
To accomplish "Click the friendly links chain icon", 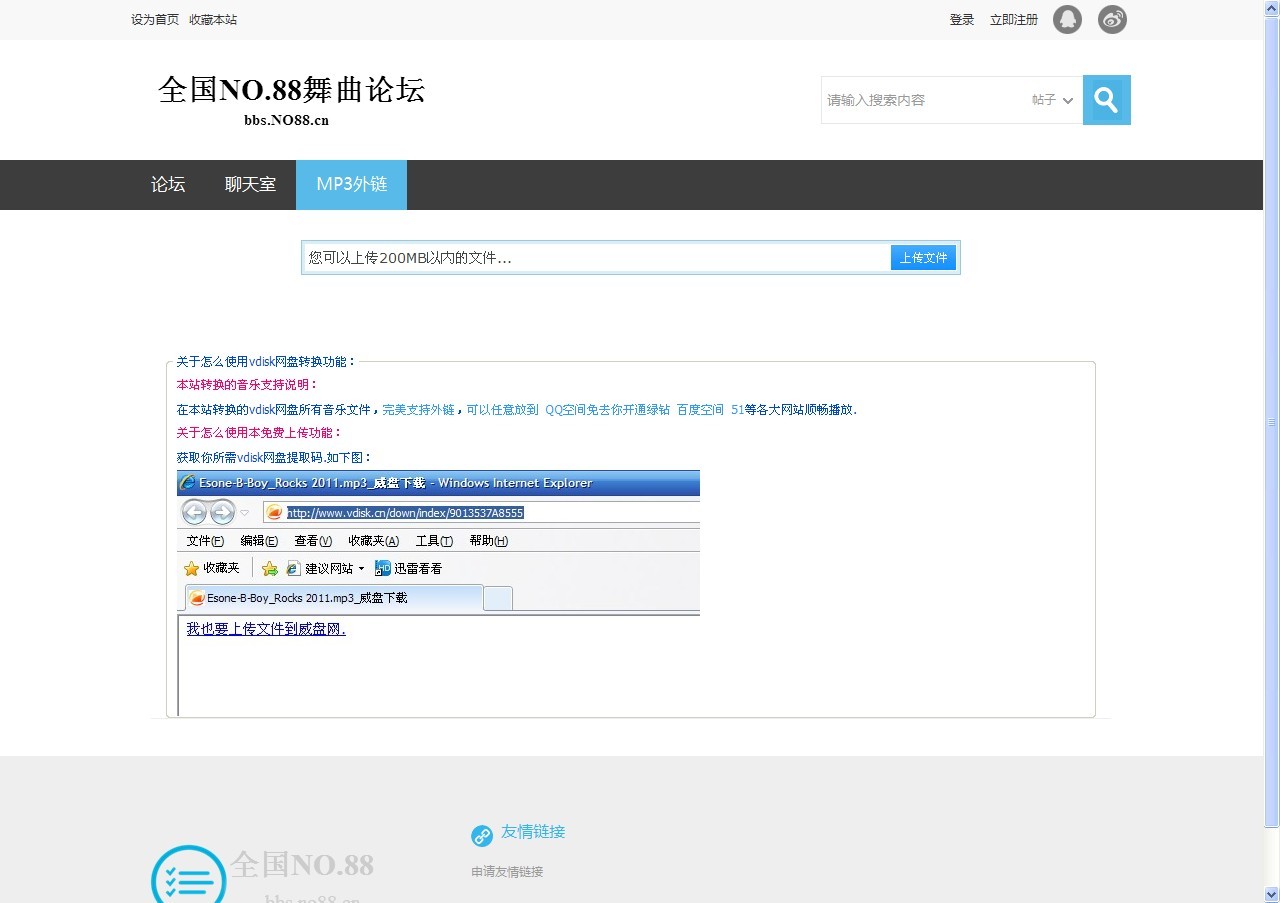I will (482, 835).
